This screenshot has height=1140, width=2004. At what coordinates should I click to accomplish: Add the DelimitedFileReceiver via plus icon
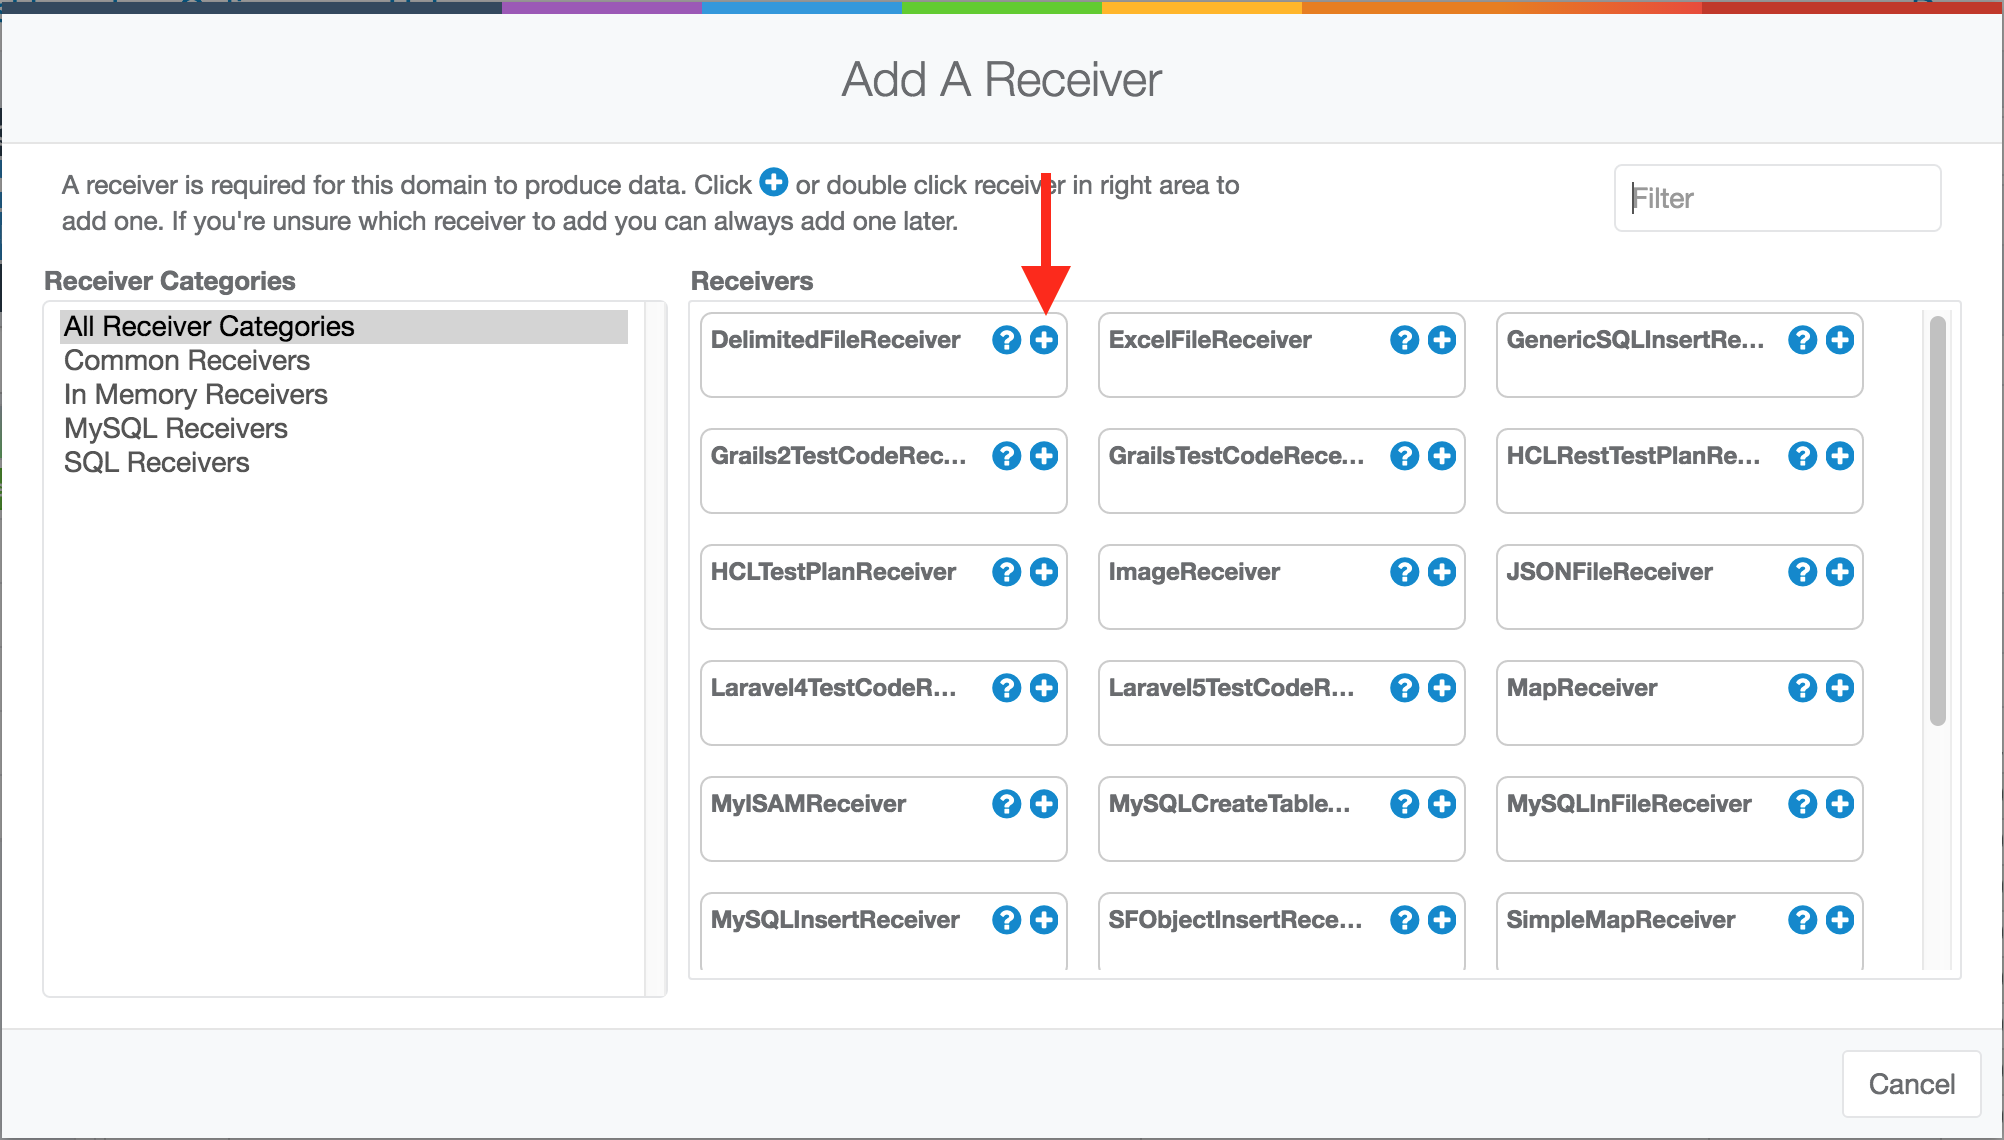pos(1044,340)
